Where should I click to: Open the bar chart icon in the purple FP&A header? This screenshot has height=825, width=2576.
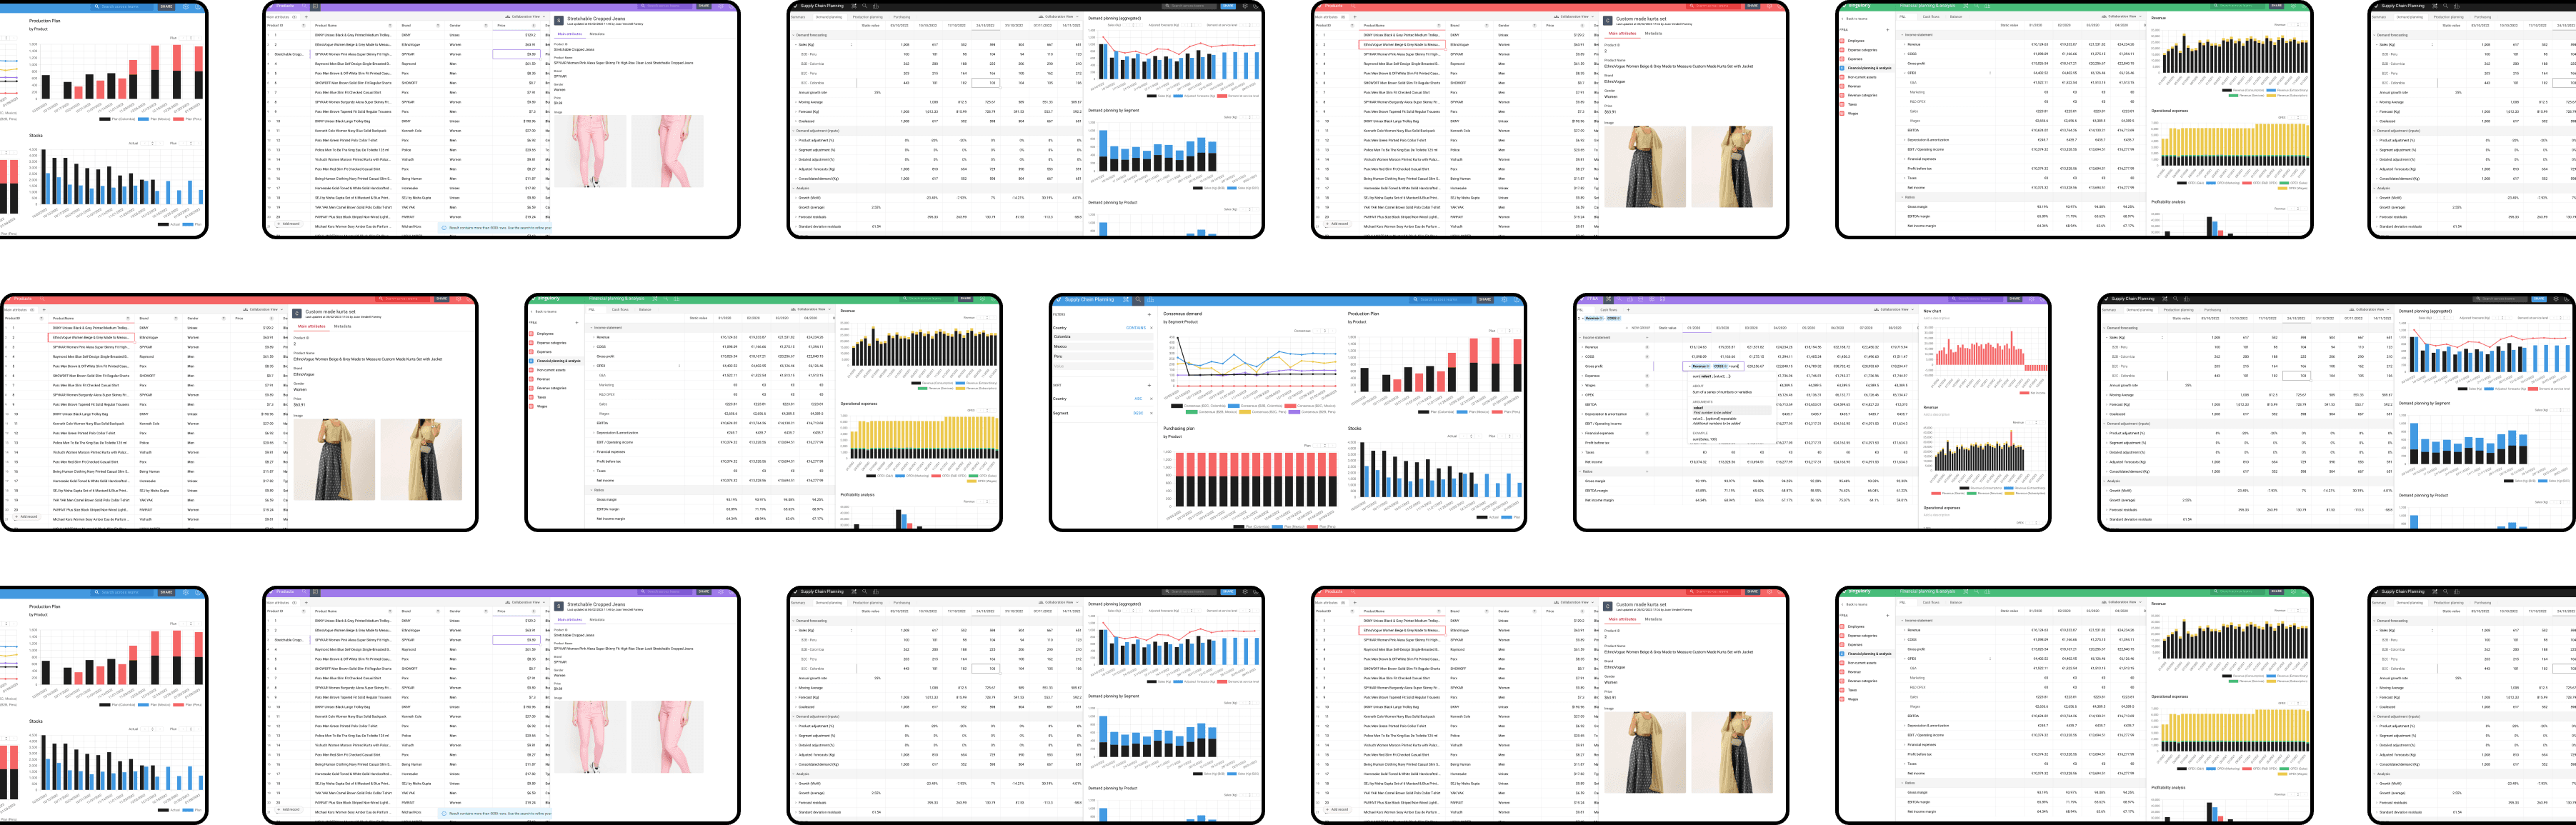1630,299
